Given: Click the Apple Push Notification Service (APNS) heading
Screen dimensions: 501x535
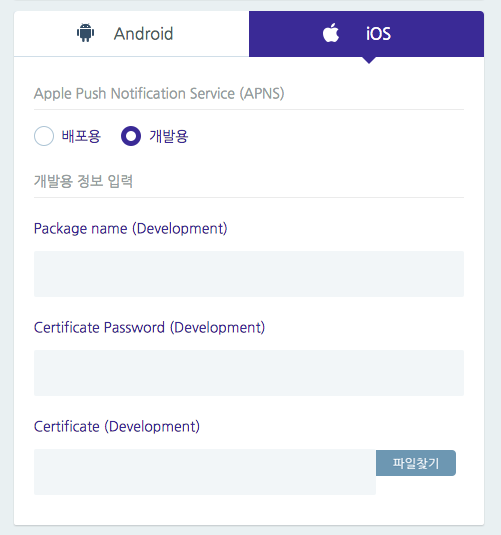Looking at the screenshot, I should coord(159,93).
